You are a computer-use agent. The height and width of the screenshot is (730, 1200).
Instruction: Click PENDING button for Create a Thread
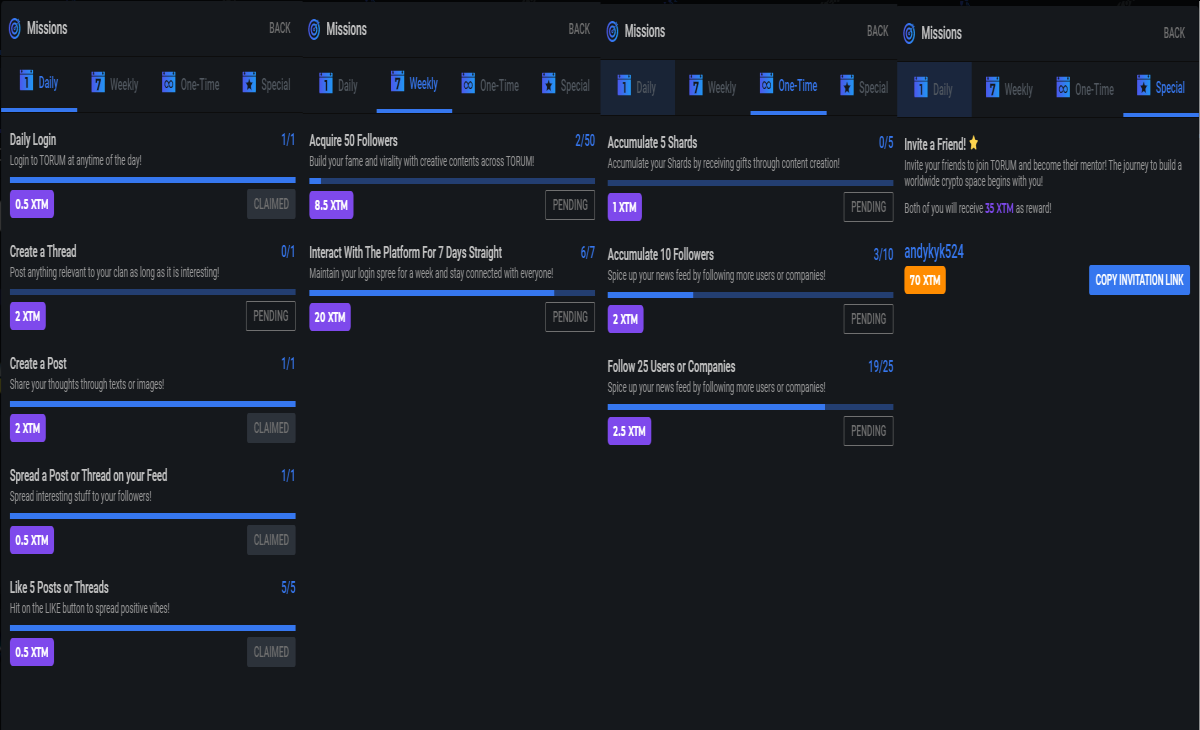[271, 316]
